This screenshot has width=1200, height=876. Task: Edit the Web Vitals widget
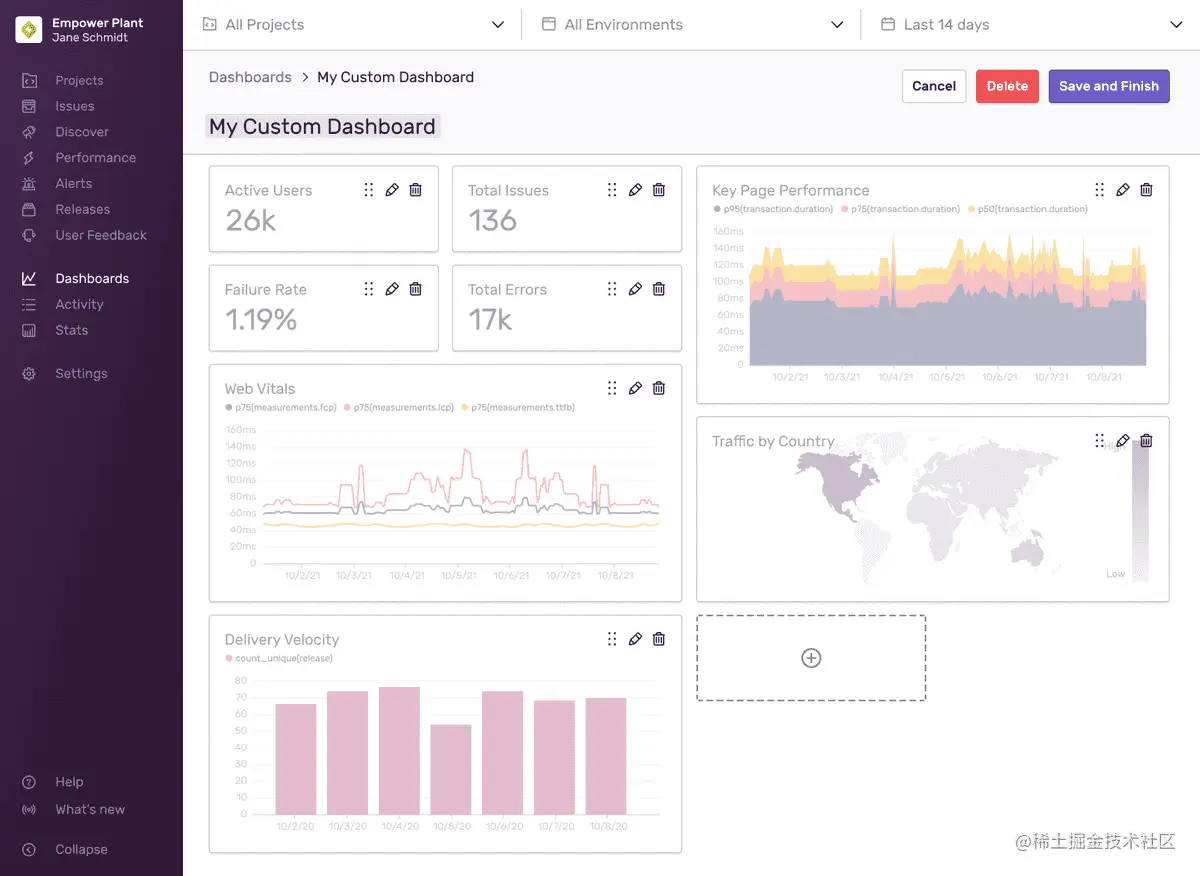(x=635, y=388)
